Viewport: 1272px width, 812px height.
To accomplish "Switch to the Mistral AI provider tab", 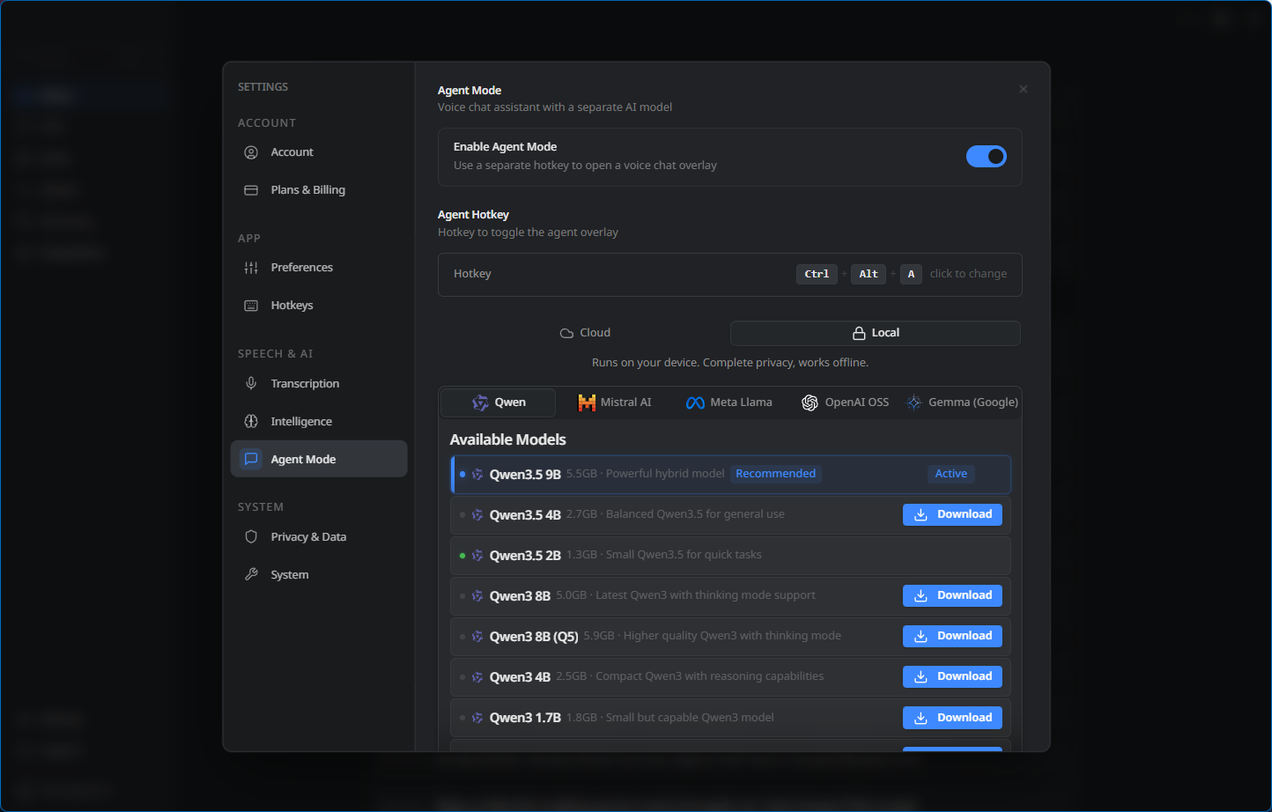I will coord(614,402).
